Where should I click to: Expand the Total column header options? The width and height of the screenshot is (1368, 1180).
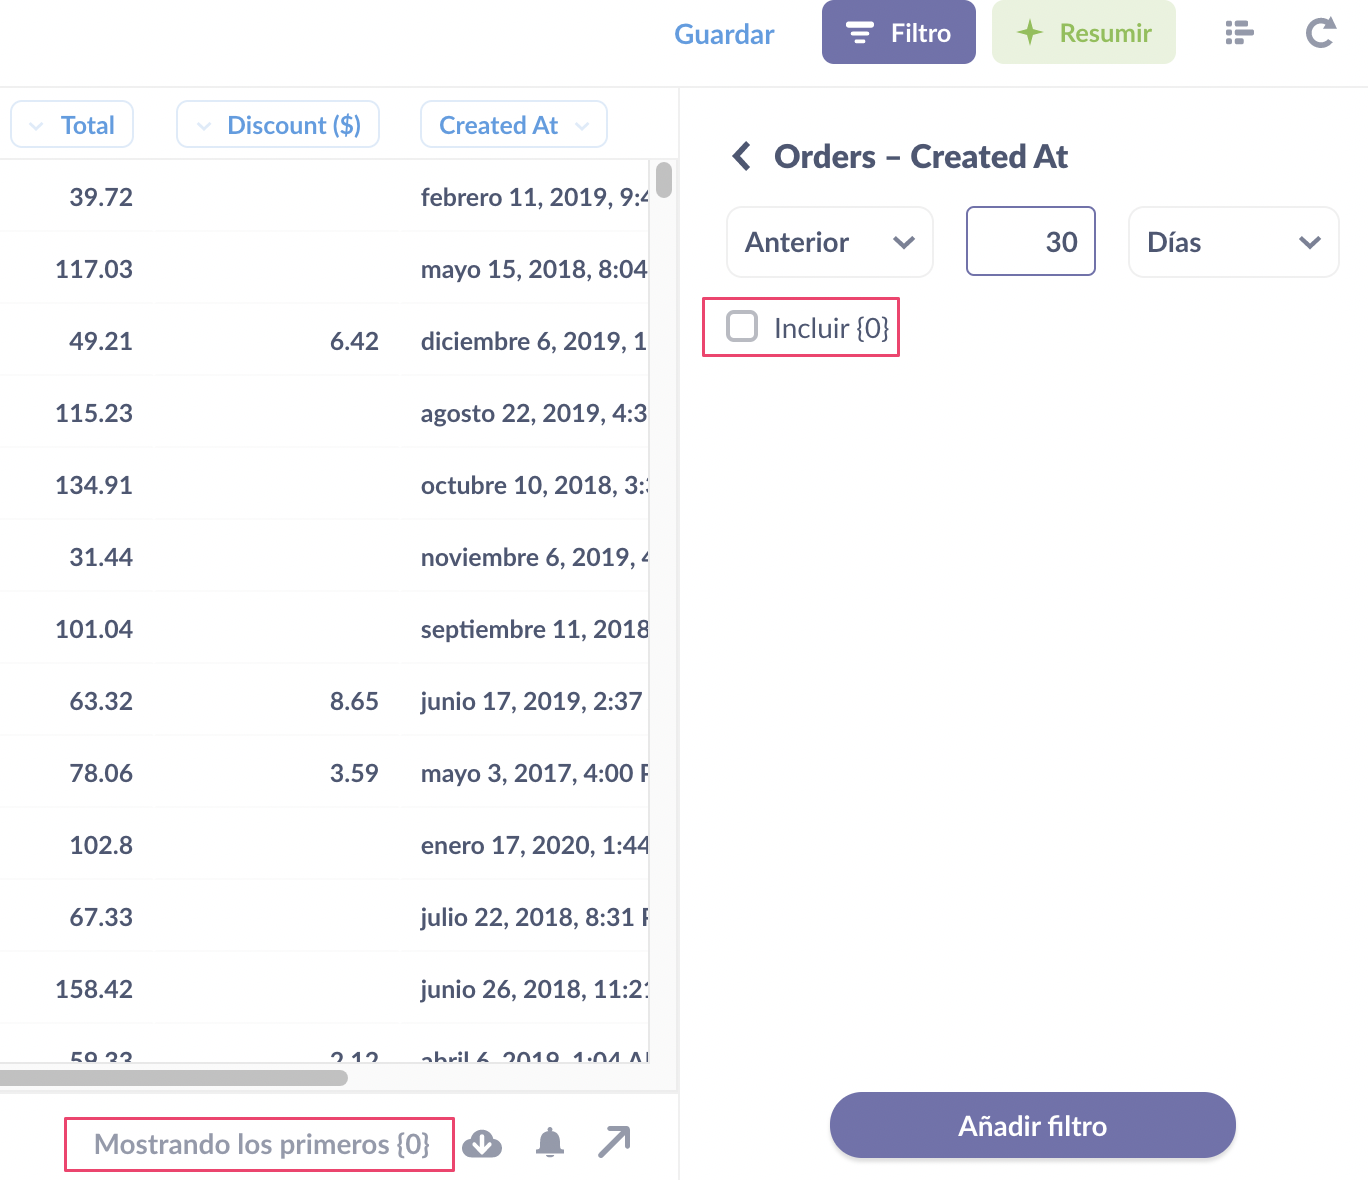click(x=71, y=124)
